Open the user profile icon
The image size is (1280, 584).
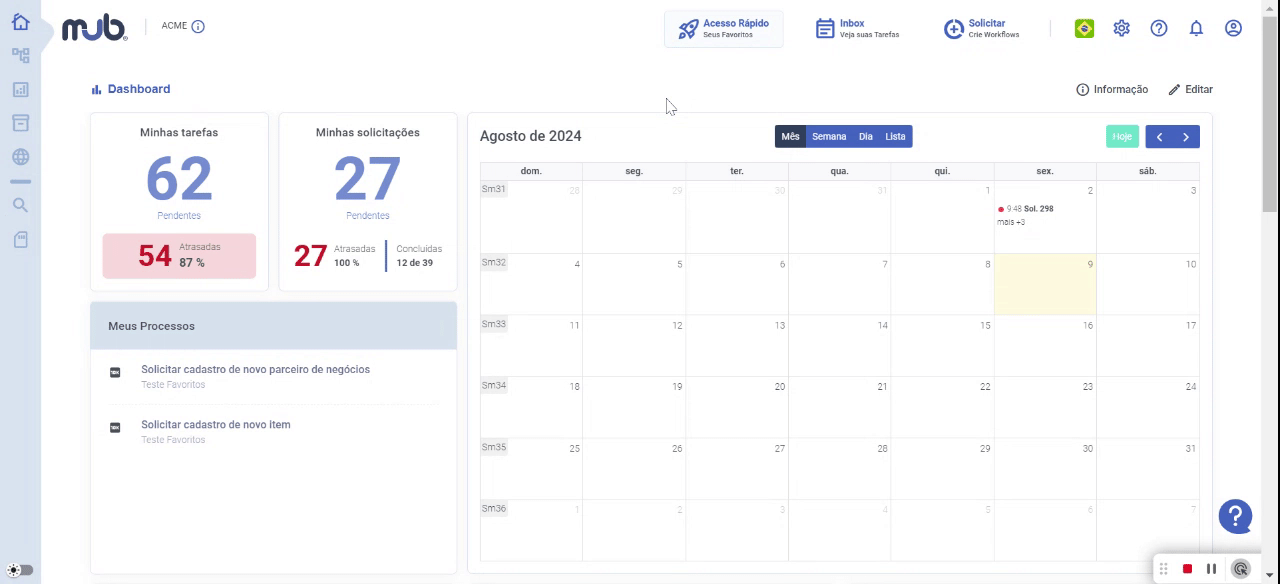point(1233,28)
